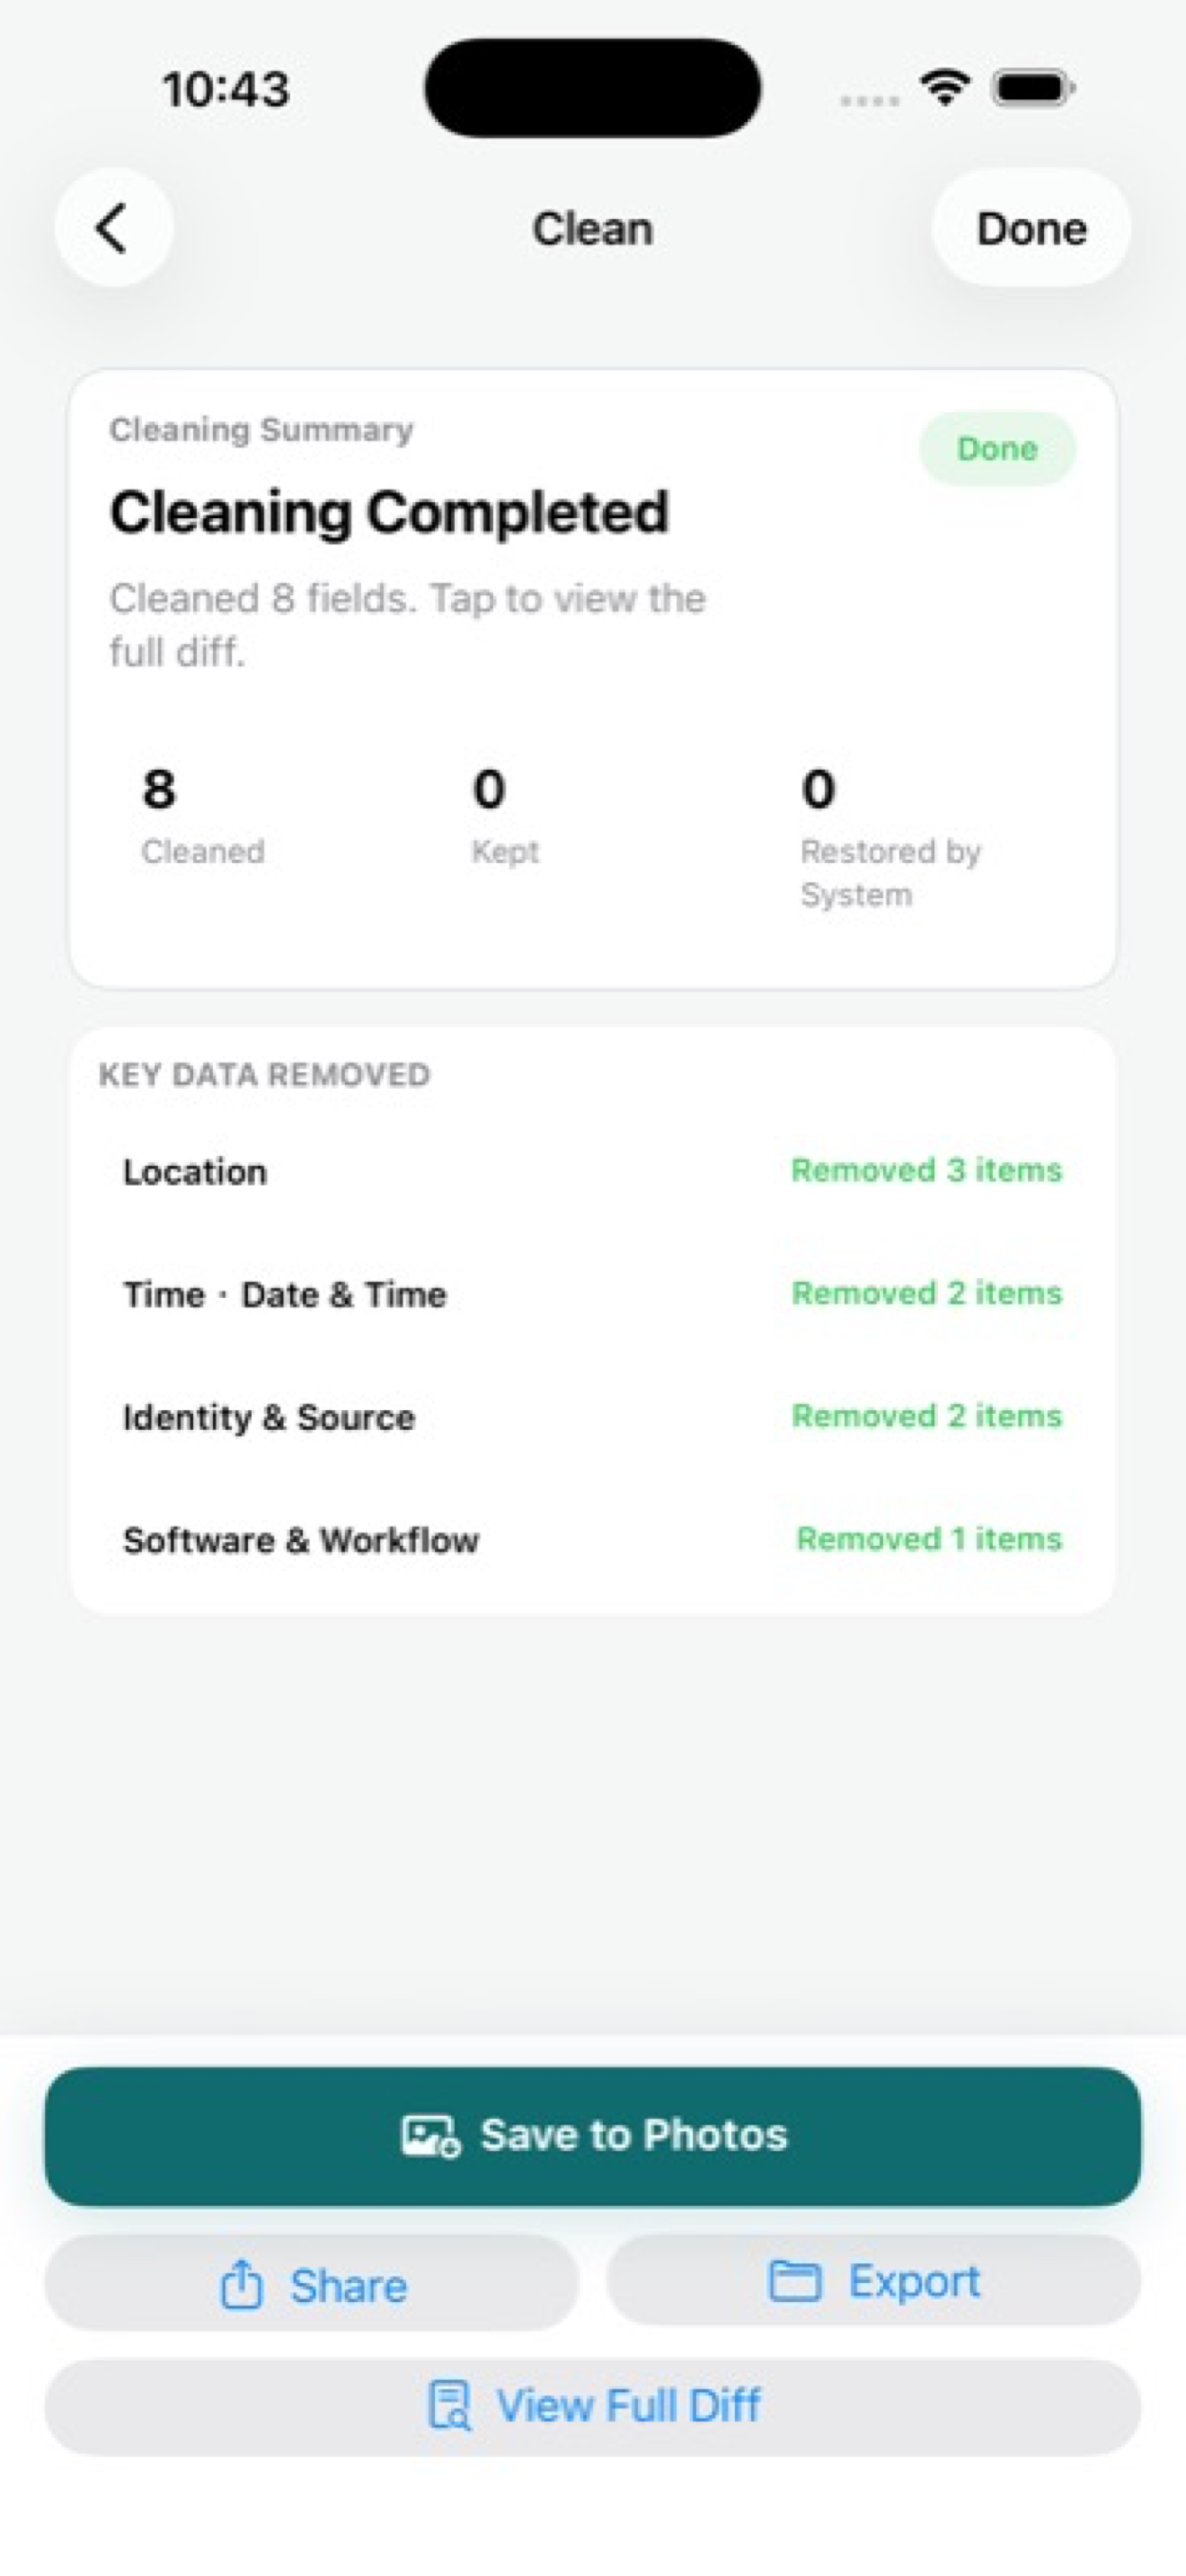Screen dimensions: 1186x2576
Task: Open the Cleaning Completed summary card
Action: tap(593, 679)
